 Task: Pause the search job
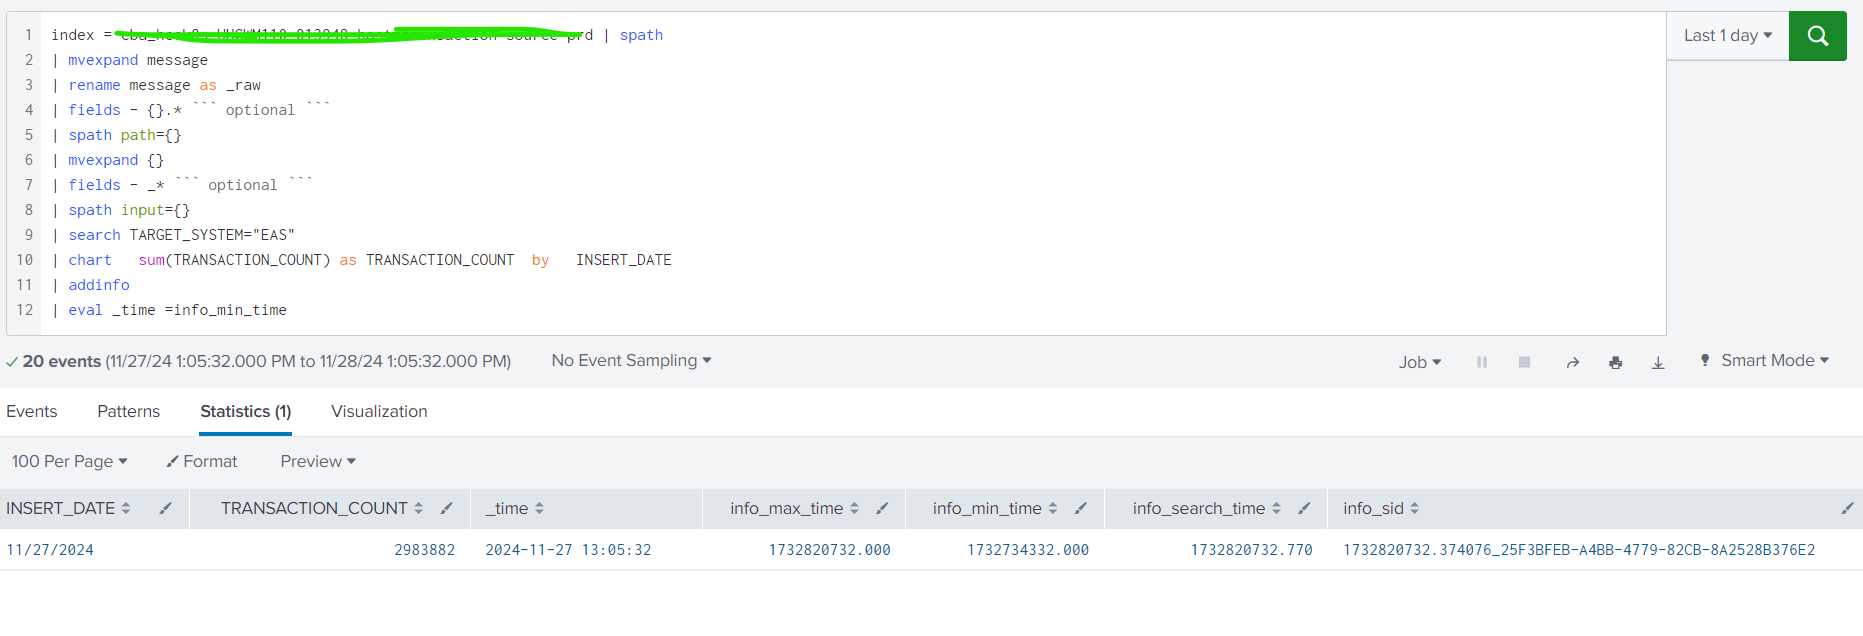(1482, 362)
